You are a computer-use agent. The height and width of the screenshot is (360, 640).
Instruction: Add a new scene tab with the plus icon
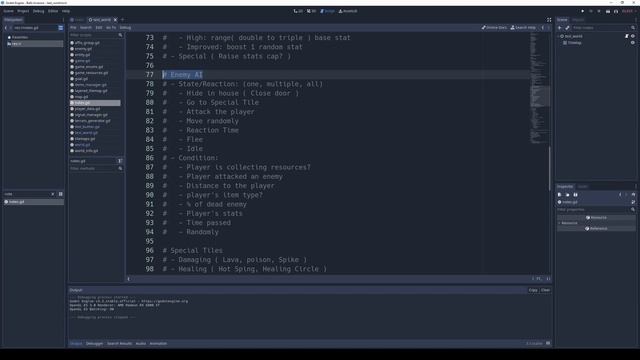tap(122, 20)
